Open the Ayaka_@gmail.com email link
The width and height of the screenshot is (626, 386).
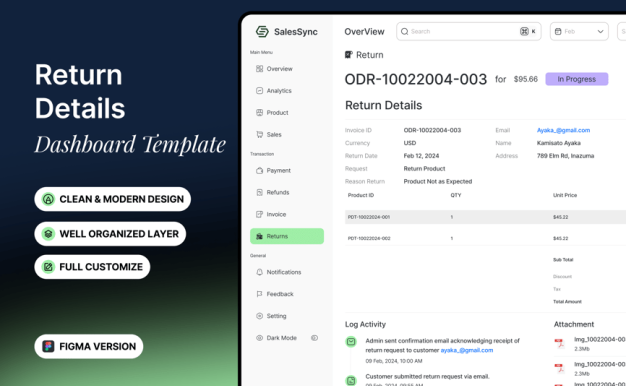563,130
